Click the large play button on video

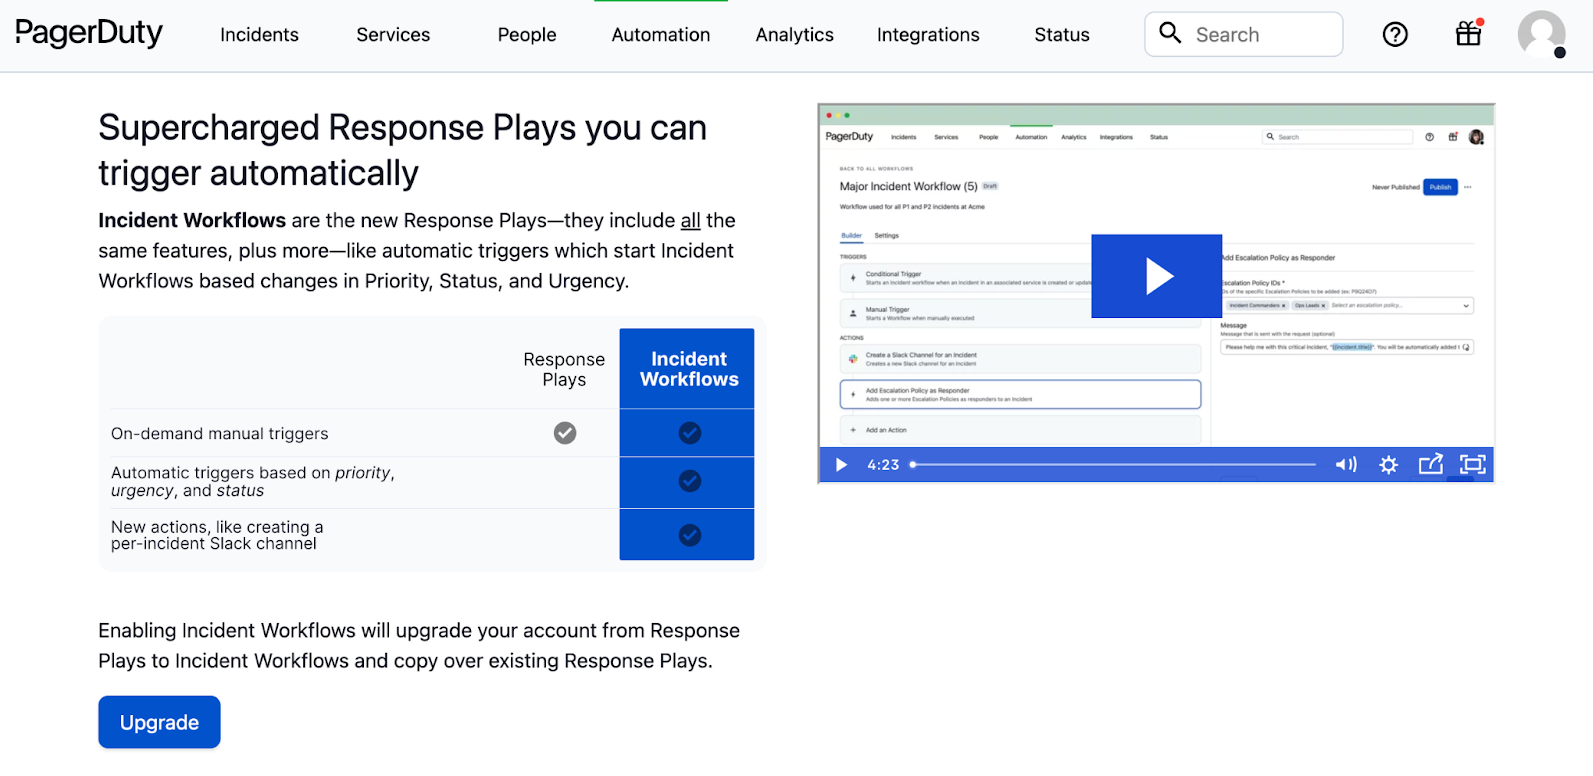[1156, 276]
